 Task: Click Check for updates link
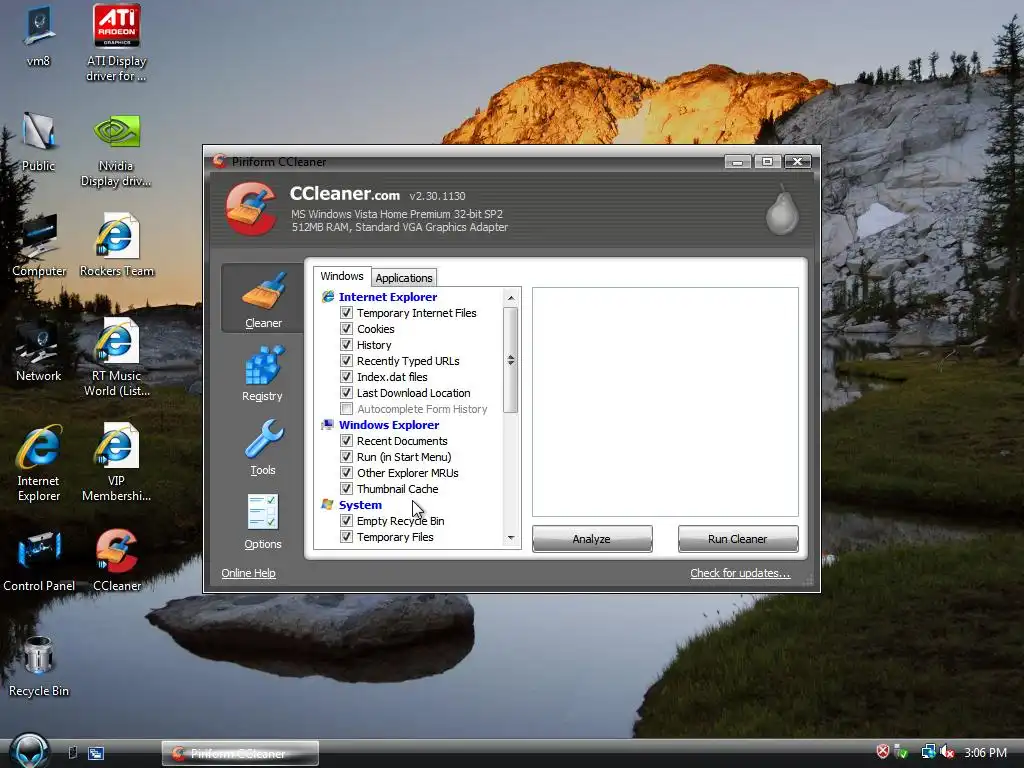pos(740,573)
